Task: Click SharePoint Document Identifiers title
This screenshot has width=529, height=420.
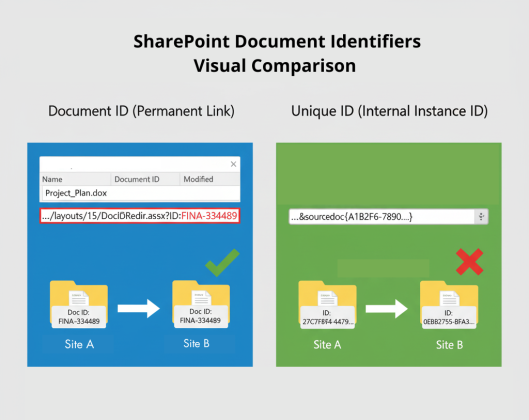Action: (x=277, y=41)
